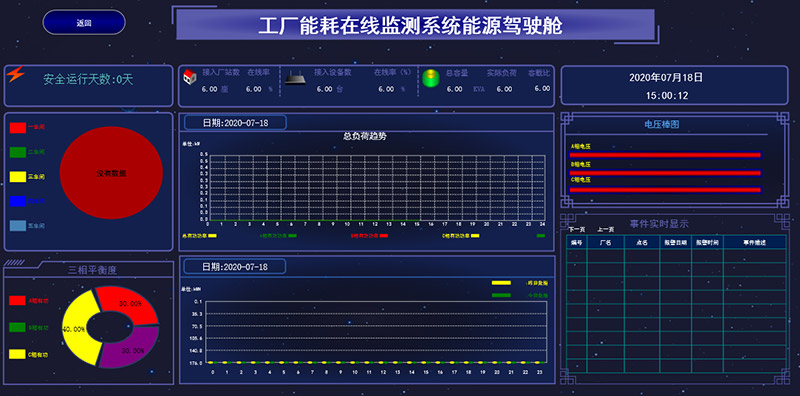The height and width of the screenshot is (396, 800).
Task: Click the black router device icon
Action: 295,78
